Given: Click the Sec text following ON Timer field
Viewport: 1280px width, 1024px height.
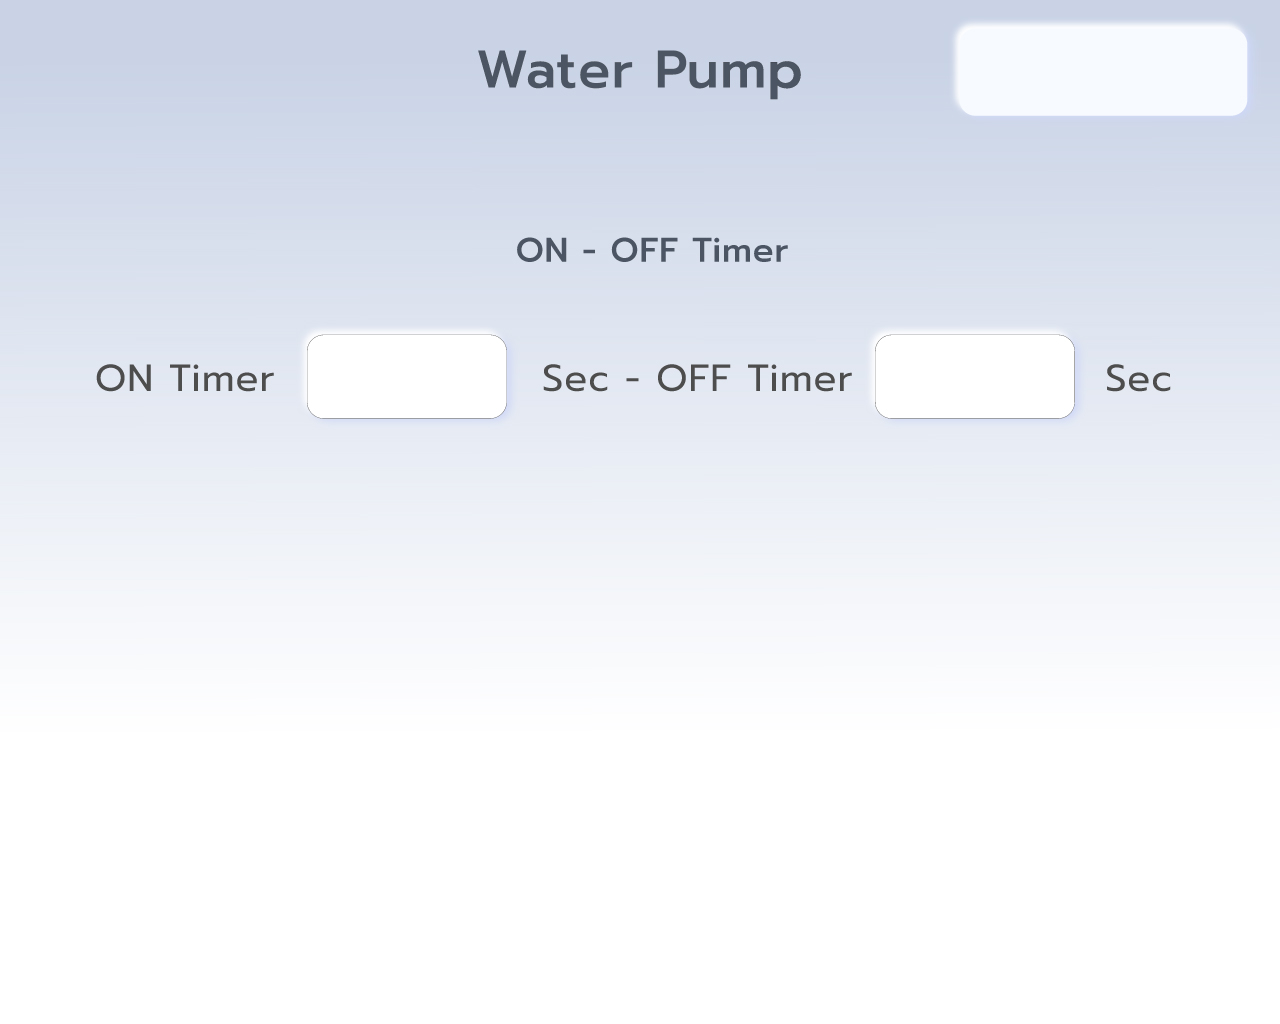Looking at the screenshot, I should click(x=575, y=379).
